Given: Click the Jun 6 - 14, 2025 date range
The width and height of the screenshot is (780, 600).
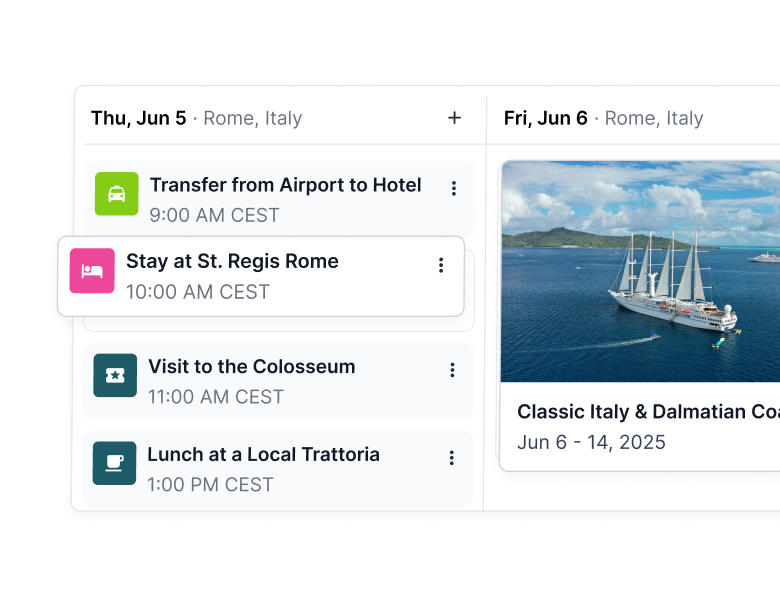Looking at the screenshot, I should (x=591, y=442).
